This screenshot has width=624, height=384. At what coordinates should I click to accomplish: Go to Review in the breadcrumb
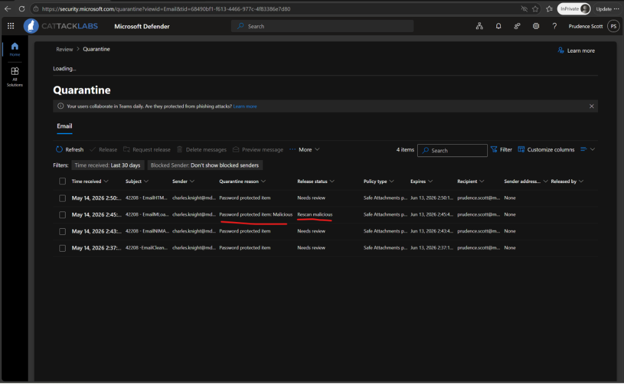tap(64, 49)
